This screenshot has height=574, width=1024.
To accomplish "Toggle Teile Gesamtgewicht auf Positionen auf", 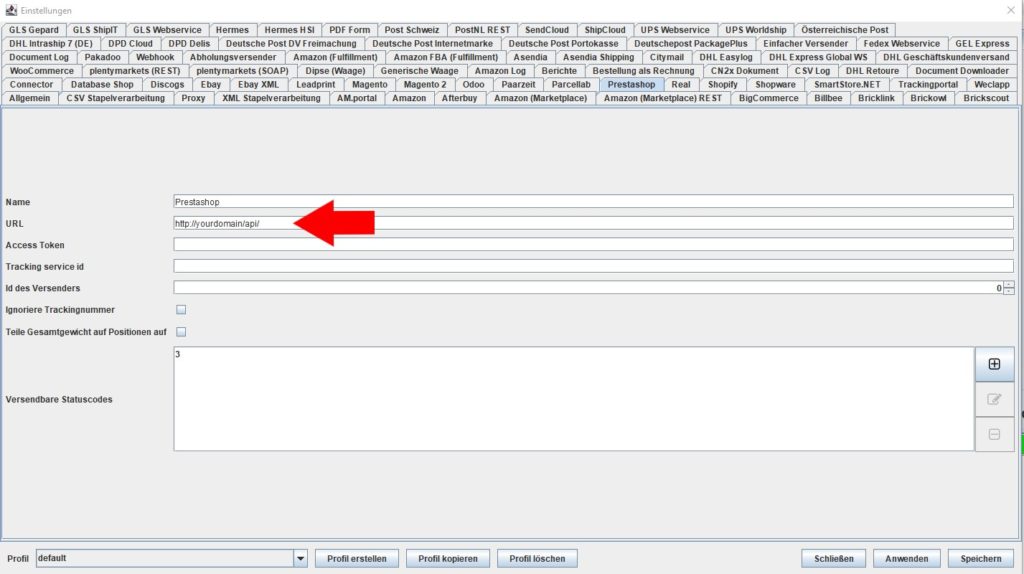I will [x=181, y=332].
